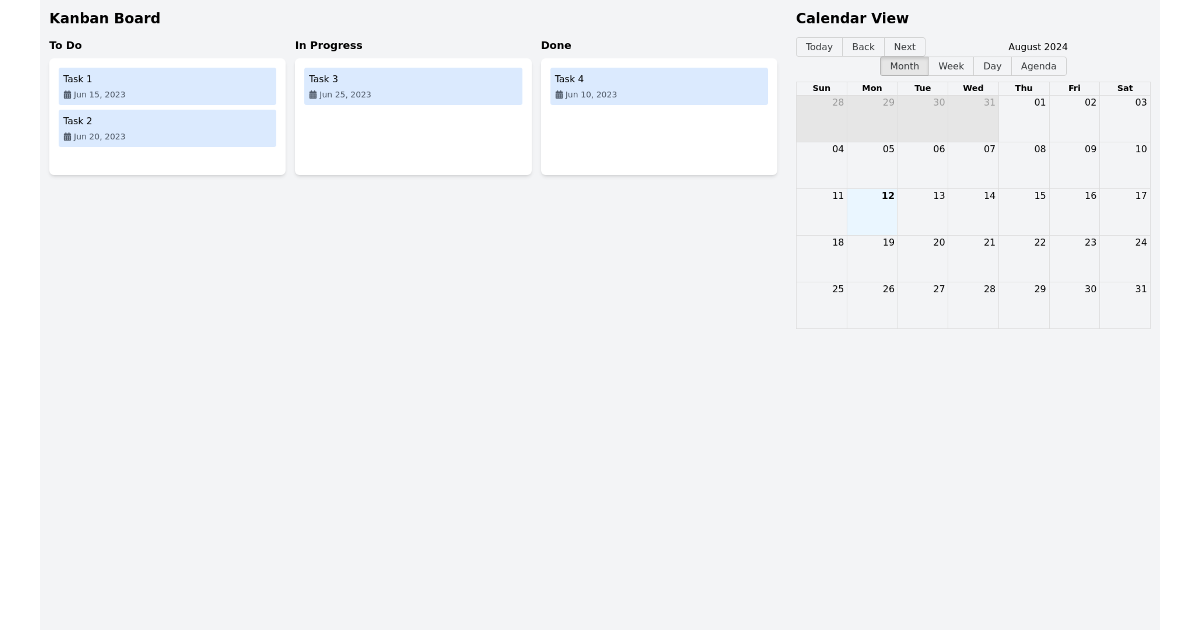Click the Today button
The height and width of the screenshot is (630, 1200).
818,46
